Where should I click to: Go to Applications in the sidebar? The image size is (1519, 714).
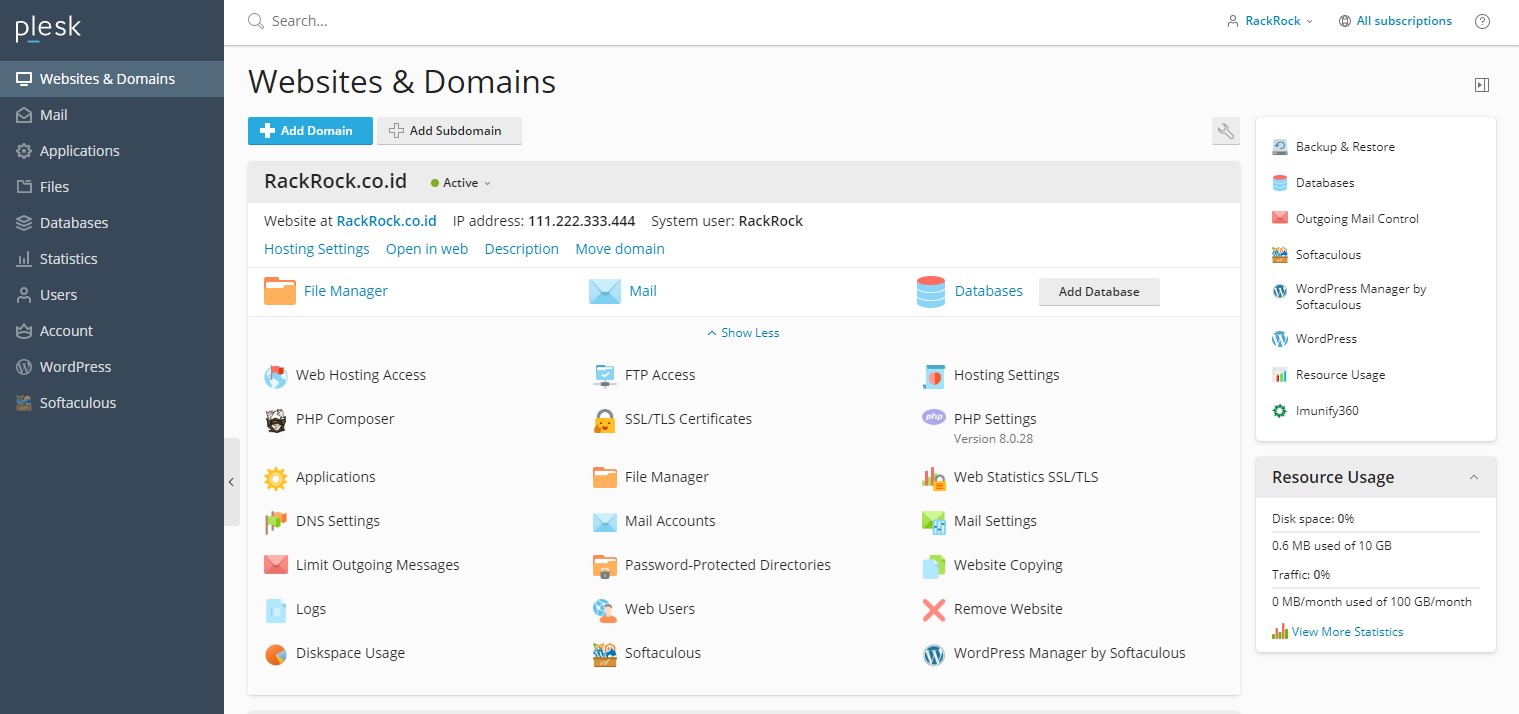pos(112,151)
